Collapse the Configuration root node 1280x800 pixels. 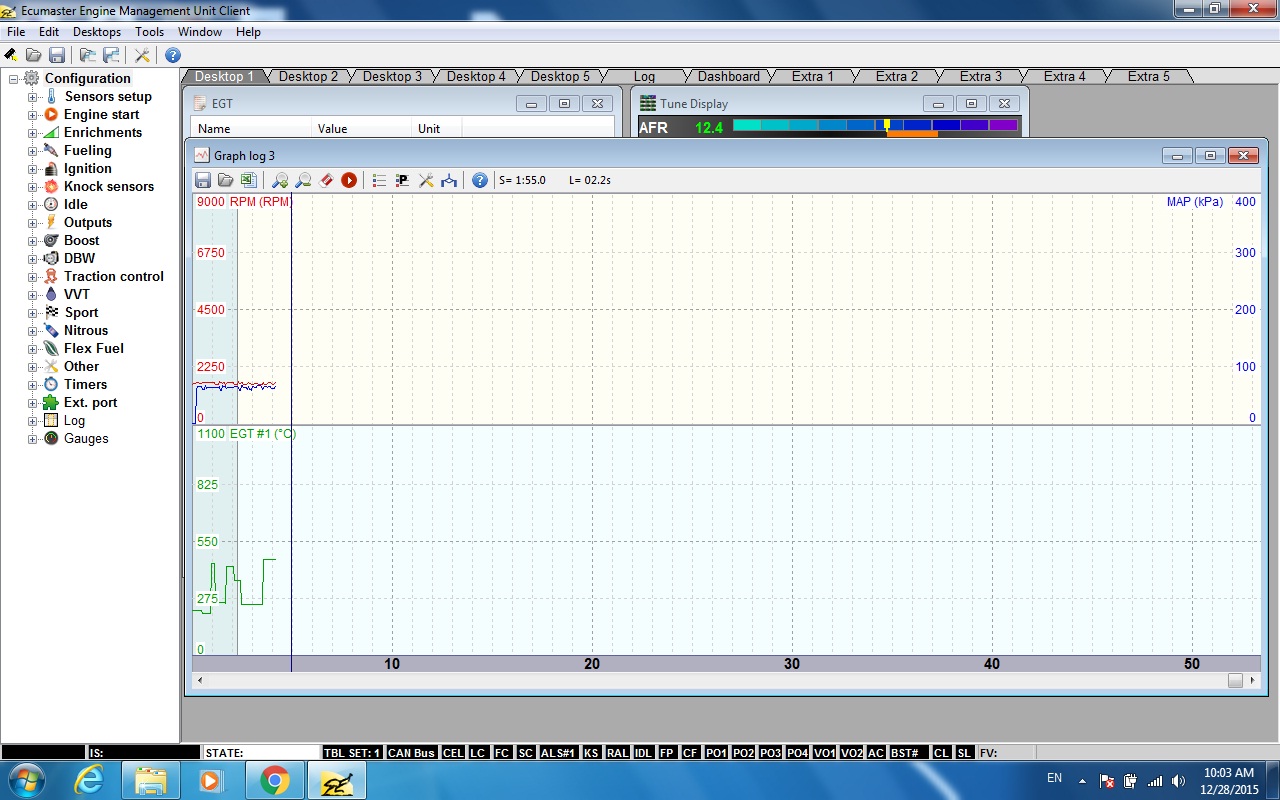14,79
